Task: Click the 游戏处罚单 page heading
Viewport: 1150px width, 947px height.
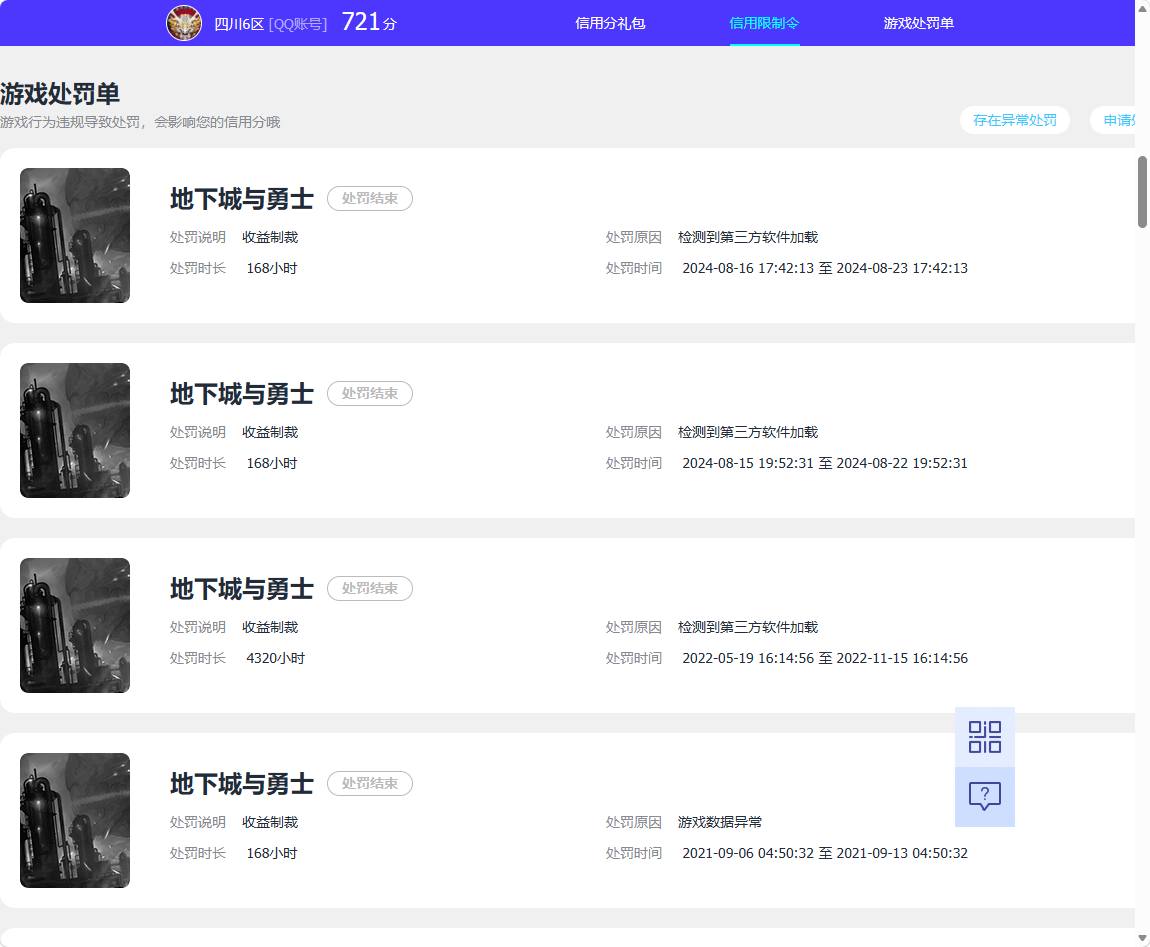Action: [x=60, y=94]
